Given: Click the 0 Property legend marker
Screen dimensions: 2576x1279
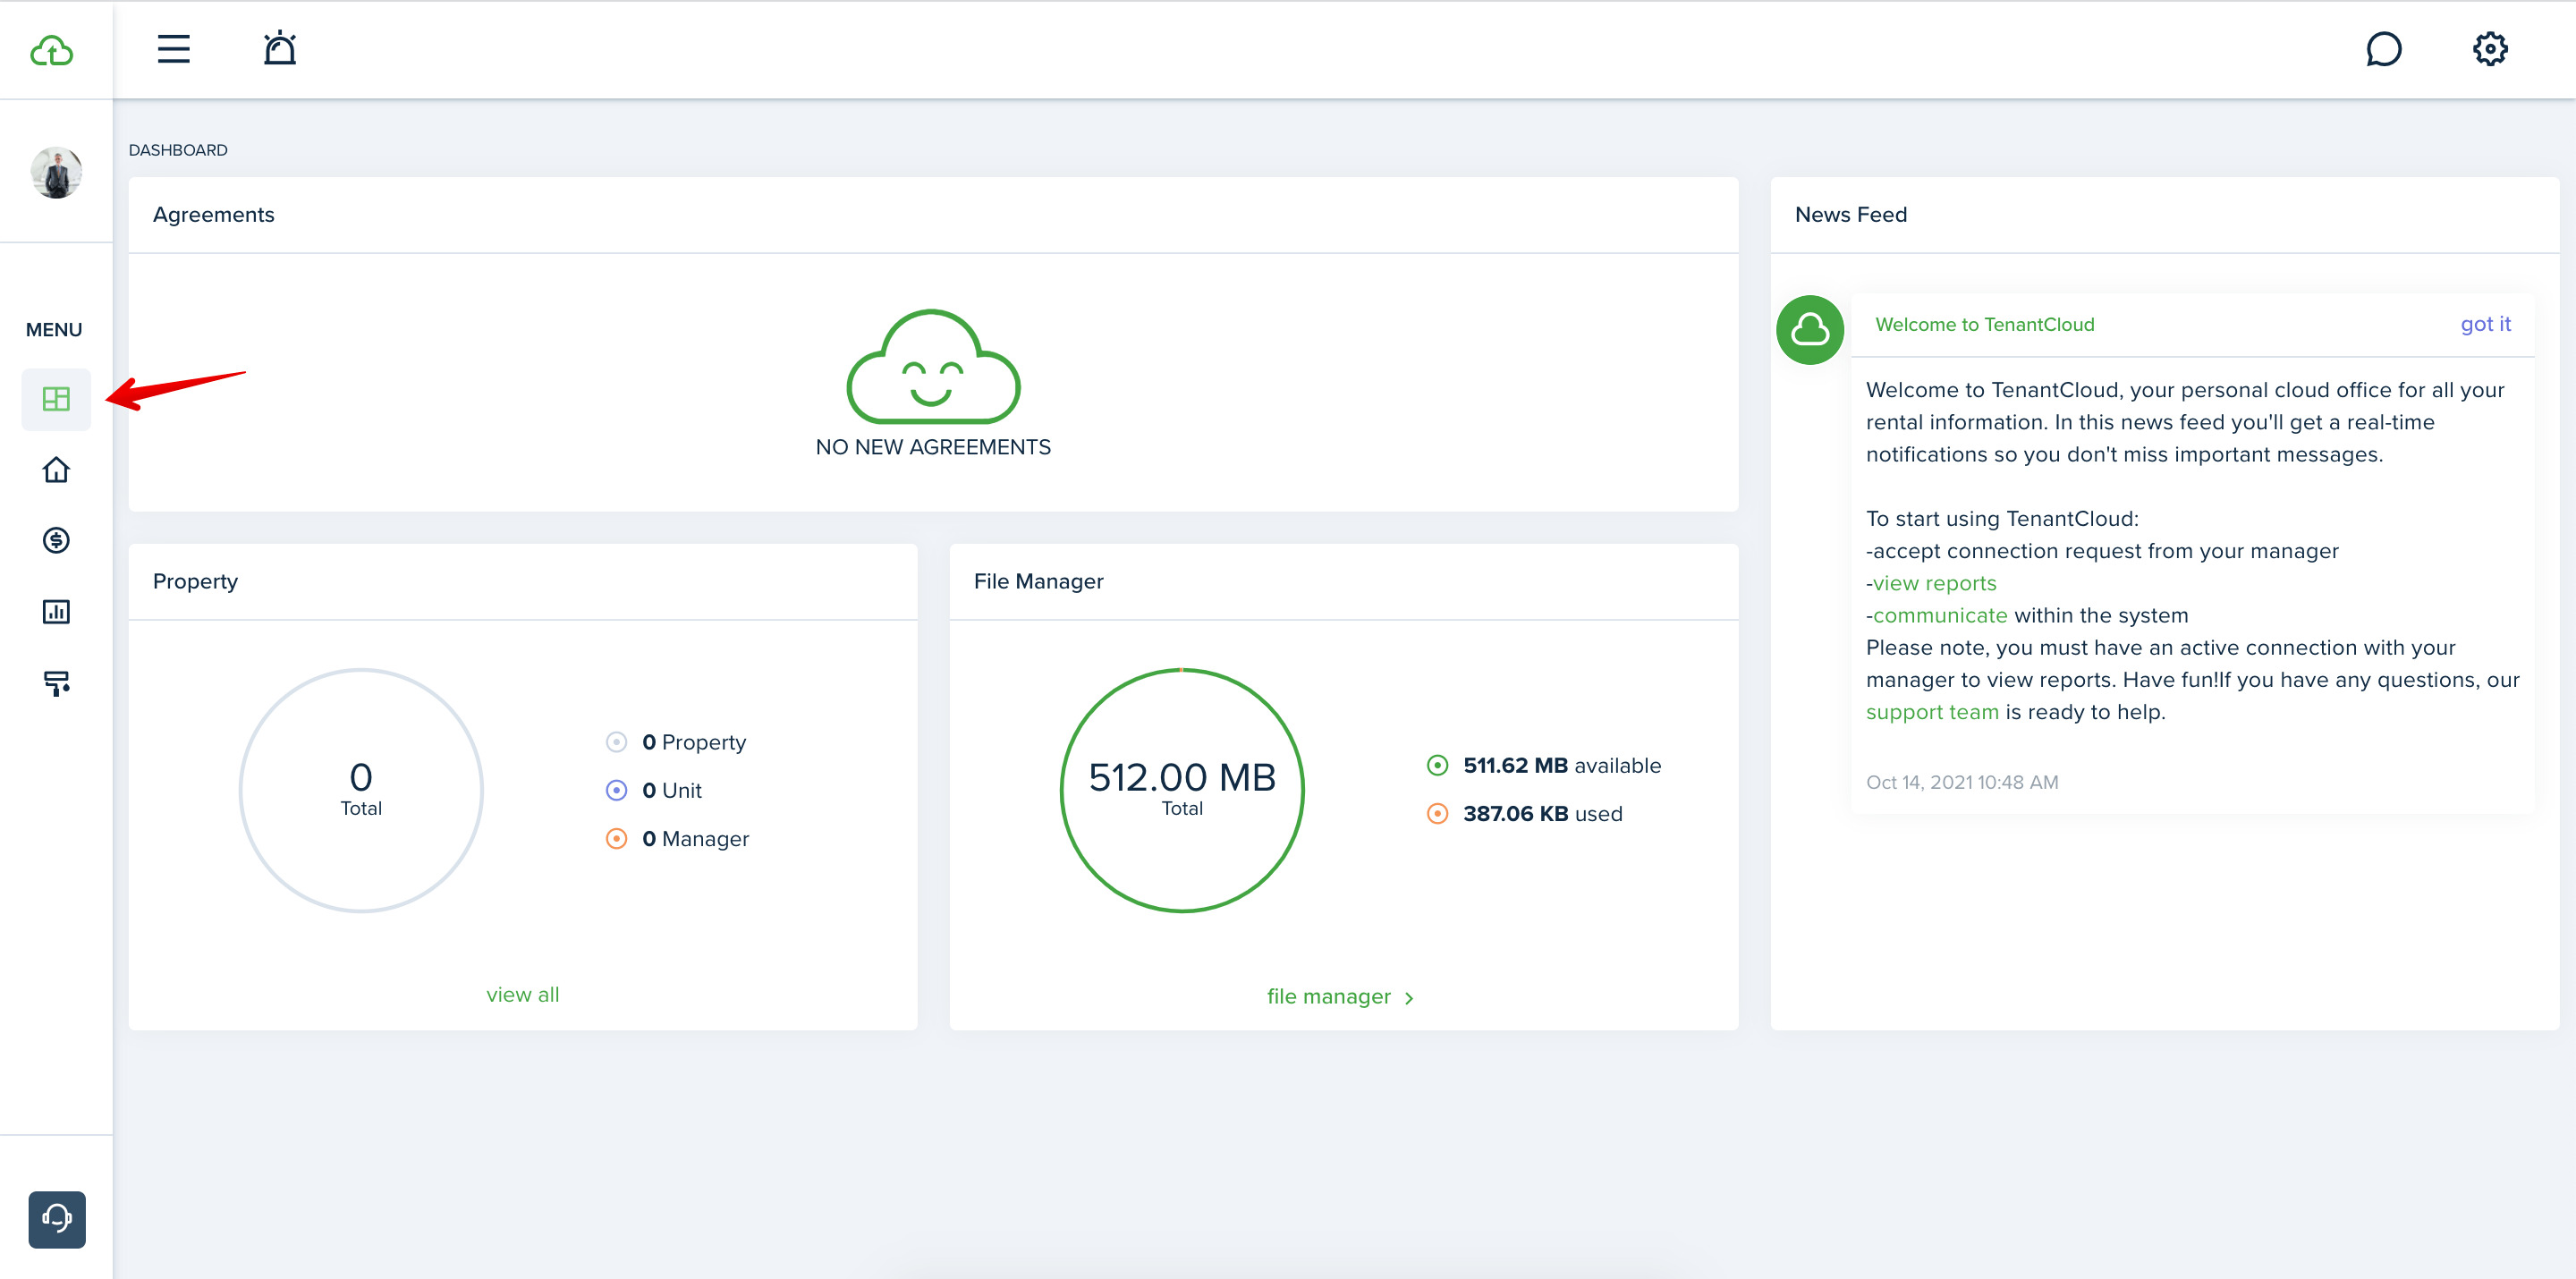Looking at the screenshot, I should (x=616, y=742).
